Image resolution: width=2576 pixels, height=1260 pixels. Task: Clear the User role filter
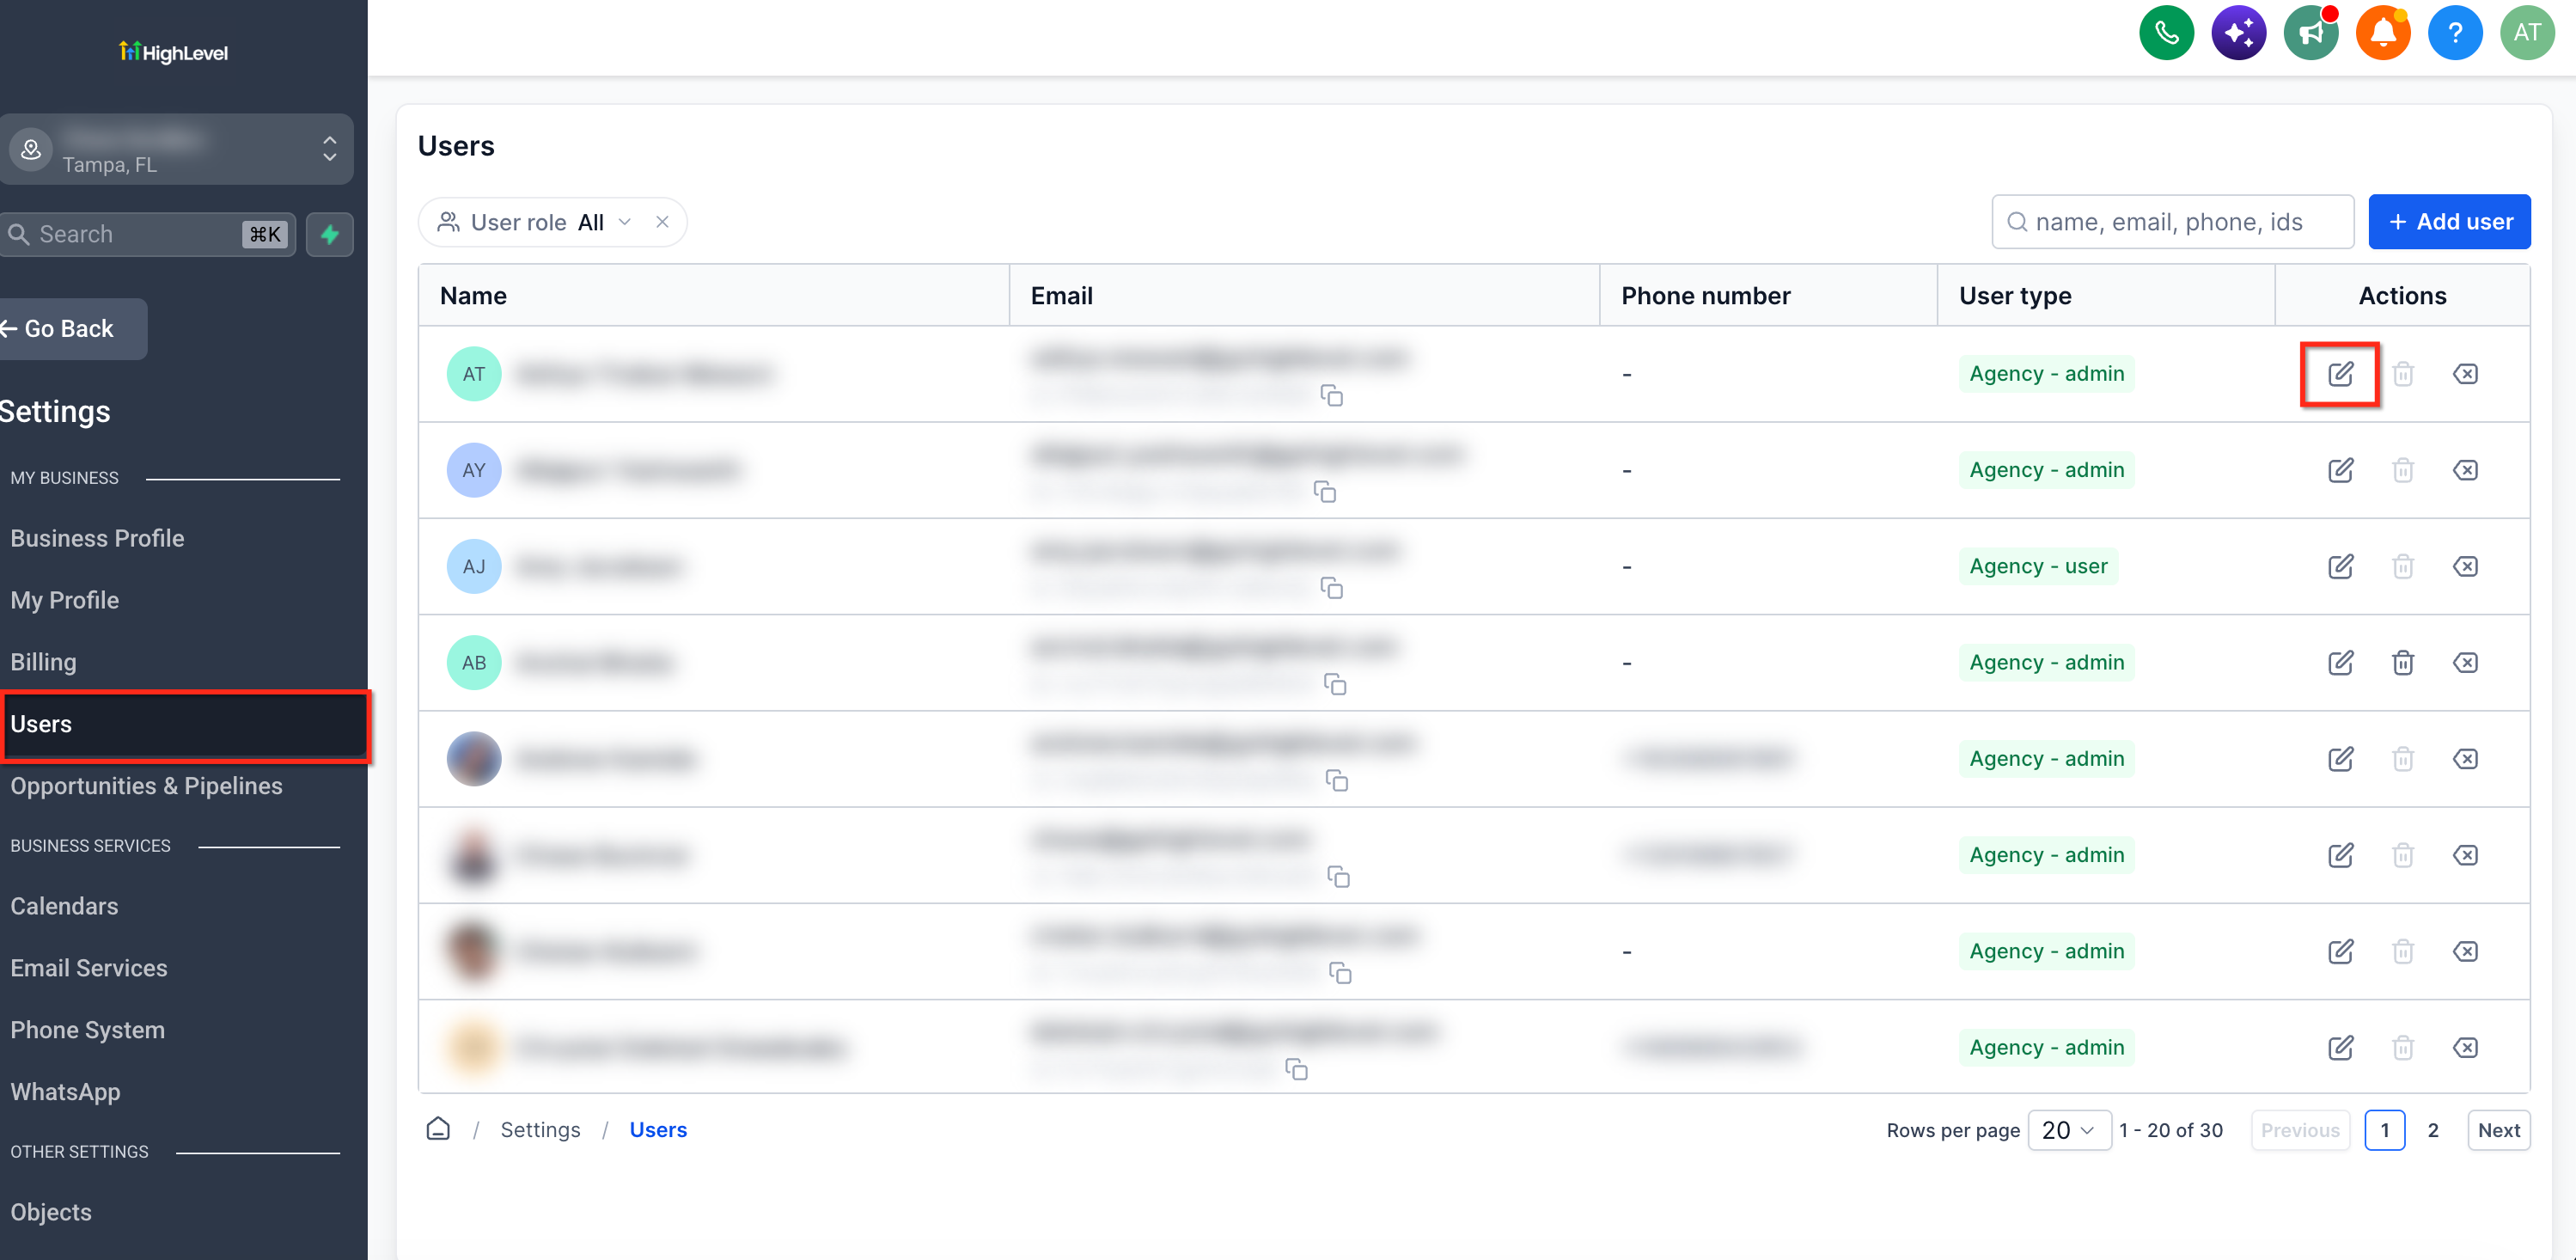(x=662, y=222)
